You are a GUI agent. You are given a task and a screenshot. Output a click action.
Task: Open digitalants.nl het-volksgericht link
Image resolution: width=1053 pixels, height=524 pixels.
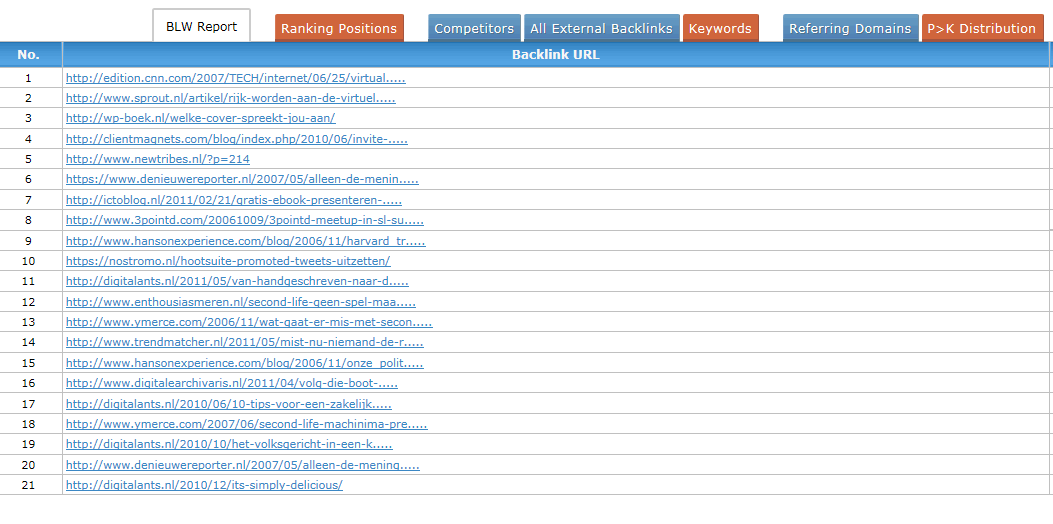click(229, 444)
